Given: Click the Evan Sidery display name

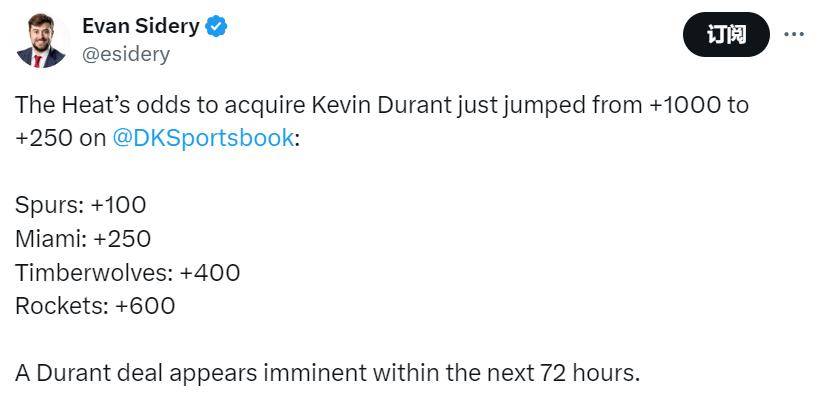Looking at the screenshot, I should point(141,26).
